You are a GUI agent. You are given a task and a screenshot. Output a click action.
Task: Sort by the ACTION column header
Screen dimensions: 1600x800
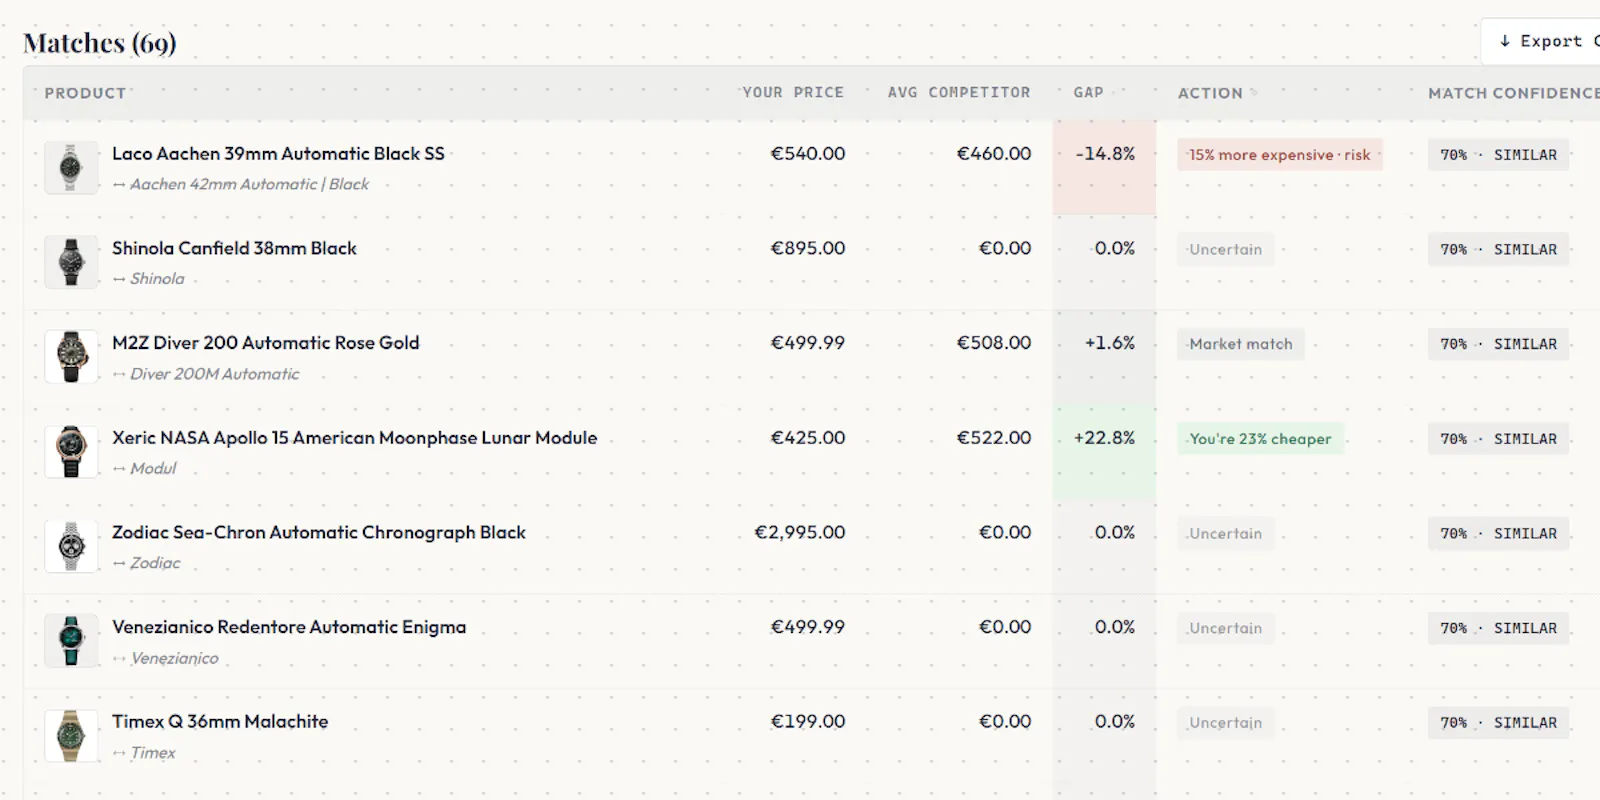1210,93
